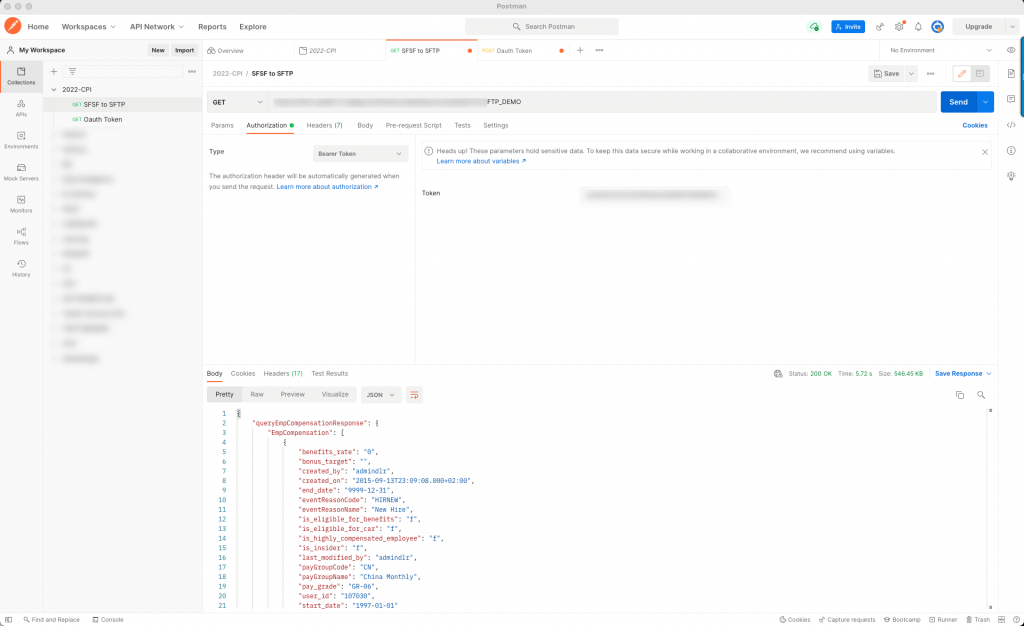Click the Send button
Image resolution: width=1024 pixels, height=626 pixels.
pyautogui.click(x=959, y=102)
